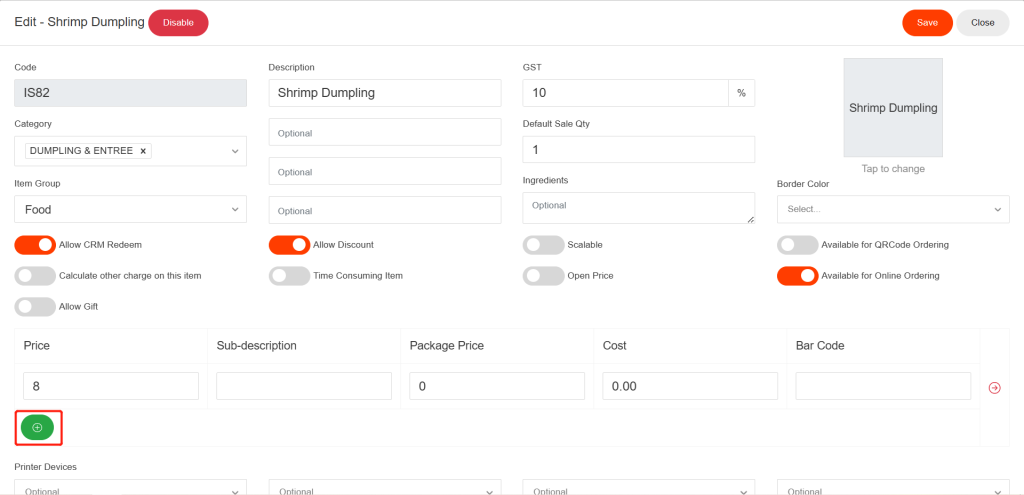Click the Bar Code input field

(x=883, y=386)
